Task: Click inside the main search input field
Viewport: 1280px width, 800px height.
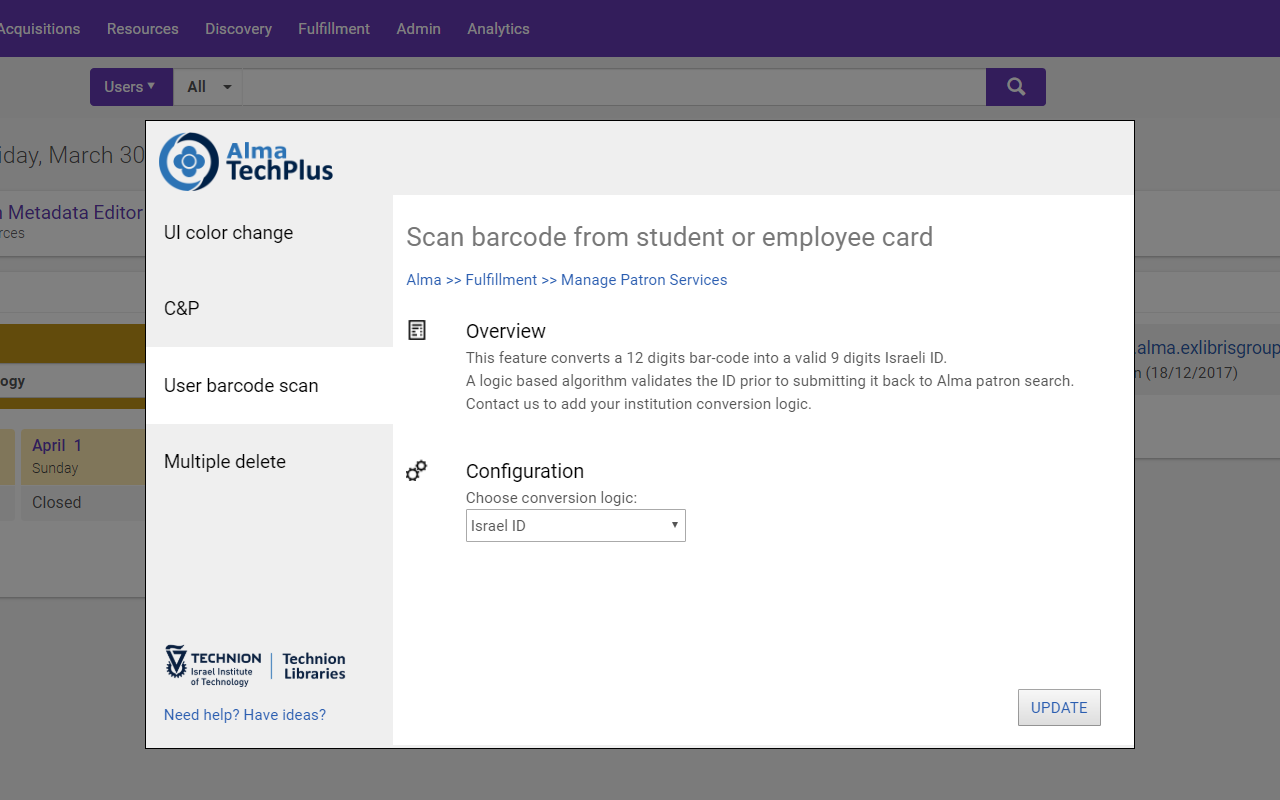Action: point(614,87)
